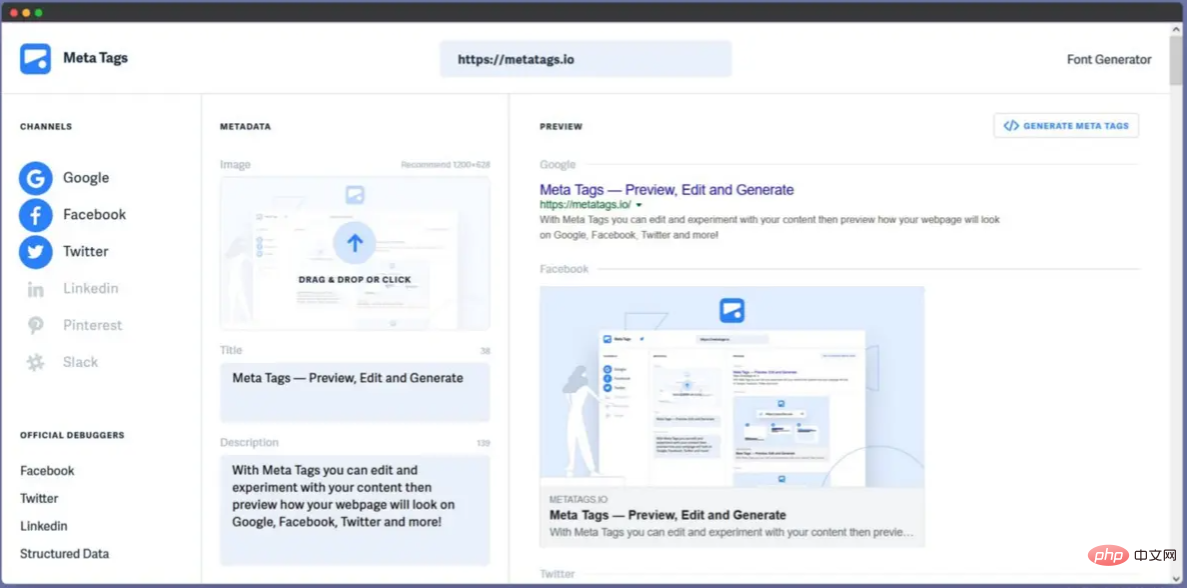This screenshot has height=588, width=1187.
Task: Click the green https://metatags.io/ URL
Action: coord(585,204)
